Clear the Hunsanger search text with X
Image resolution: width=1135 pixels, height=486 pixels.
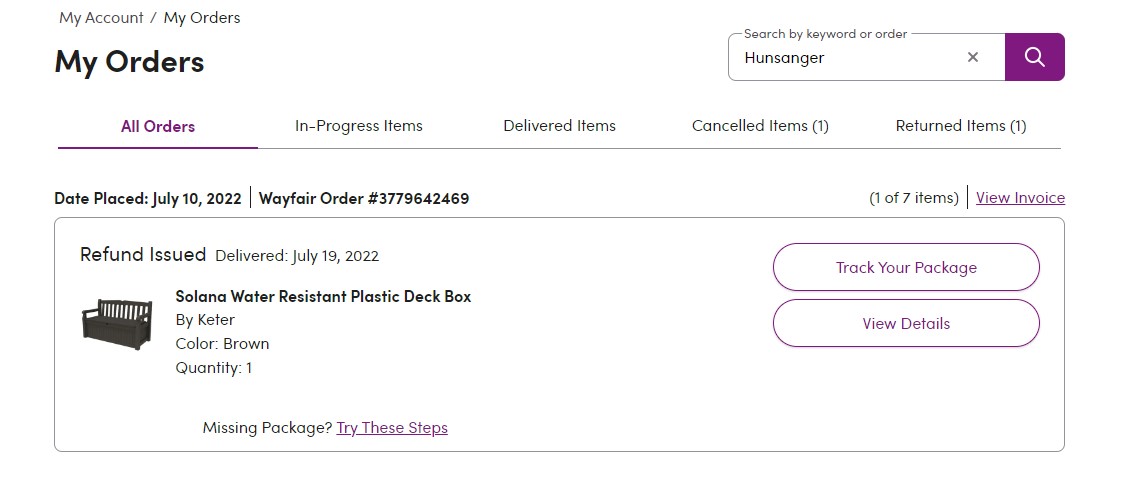(x=973, y=57)
